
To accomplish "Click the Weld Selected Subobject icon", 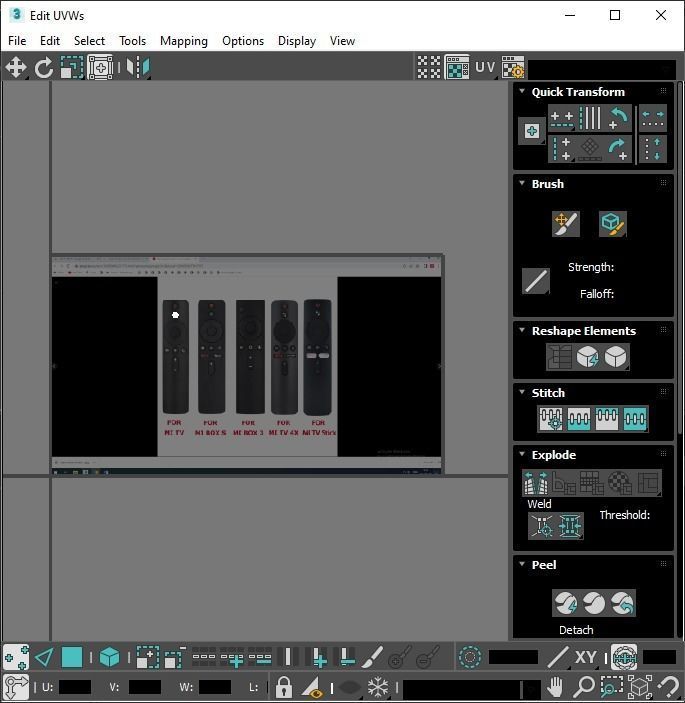I will 570,525.
